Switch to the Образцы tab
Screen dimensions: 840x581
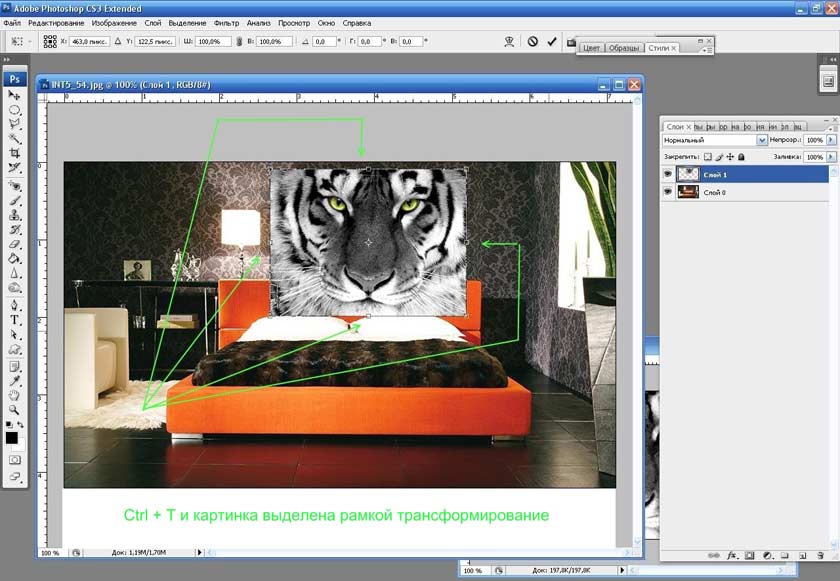coord(625,47)
